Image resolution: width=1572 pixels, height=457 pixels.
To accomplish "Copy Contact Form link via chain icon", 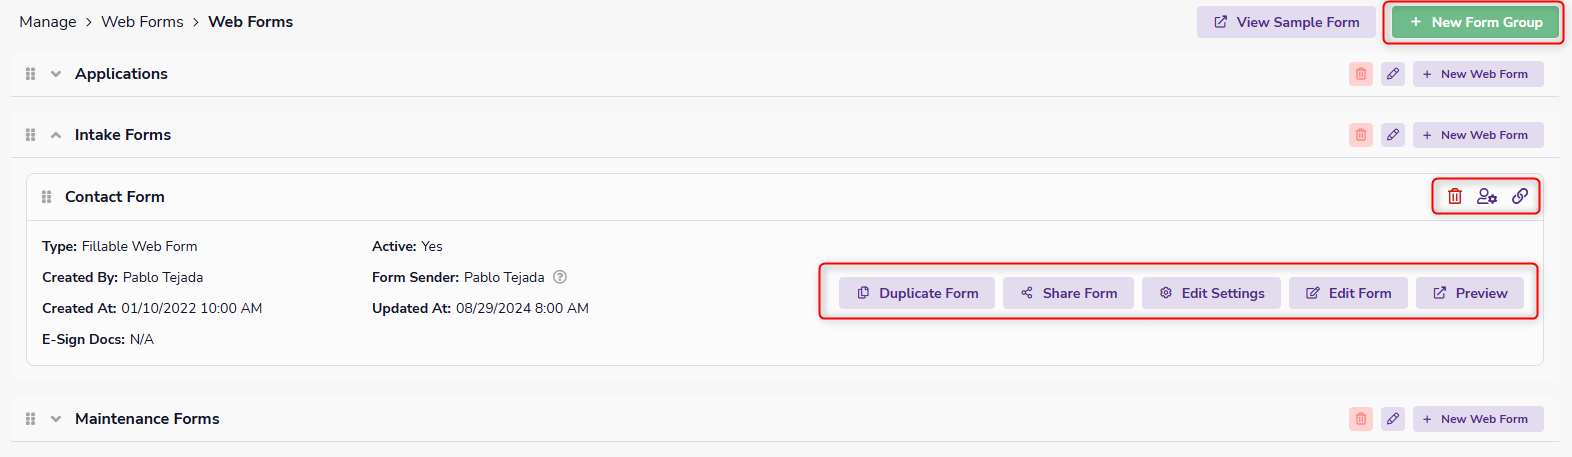I will pyautogui.click(x=1520, y=197).
